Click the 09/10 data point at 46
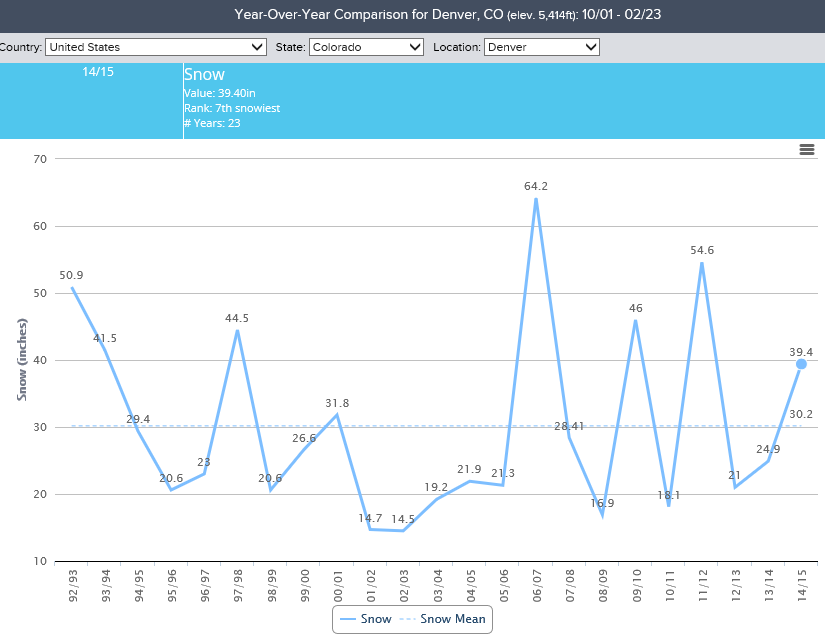This screenshot has height=638, width=825. pyautogui.click(x=636, y=320)
